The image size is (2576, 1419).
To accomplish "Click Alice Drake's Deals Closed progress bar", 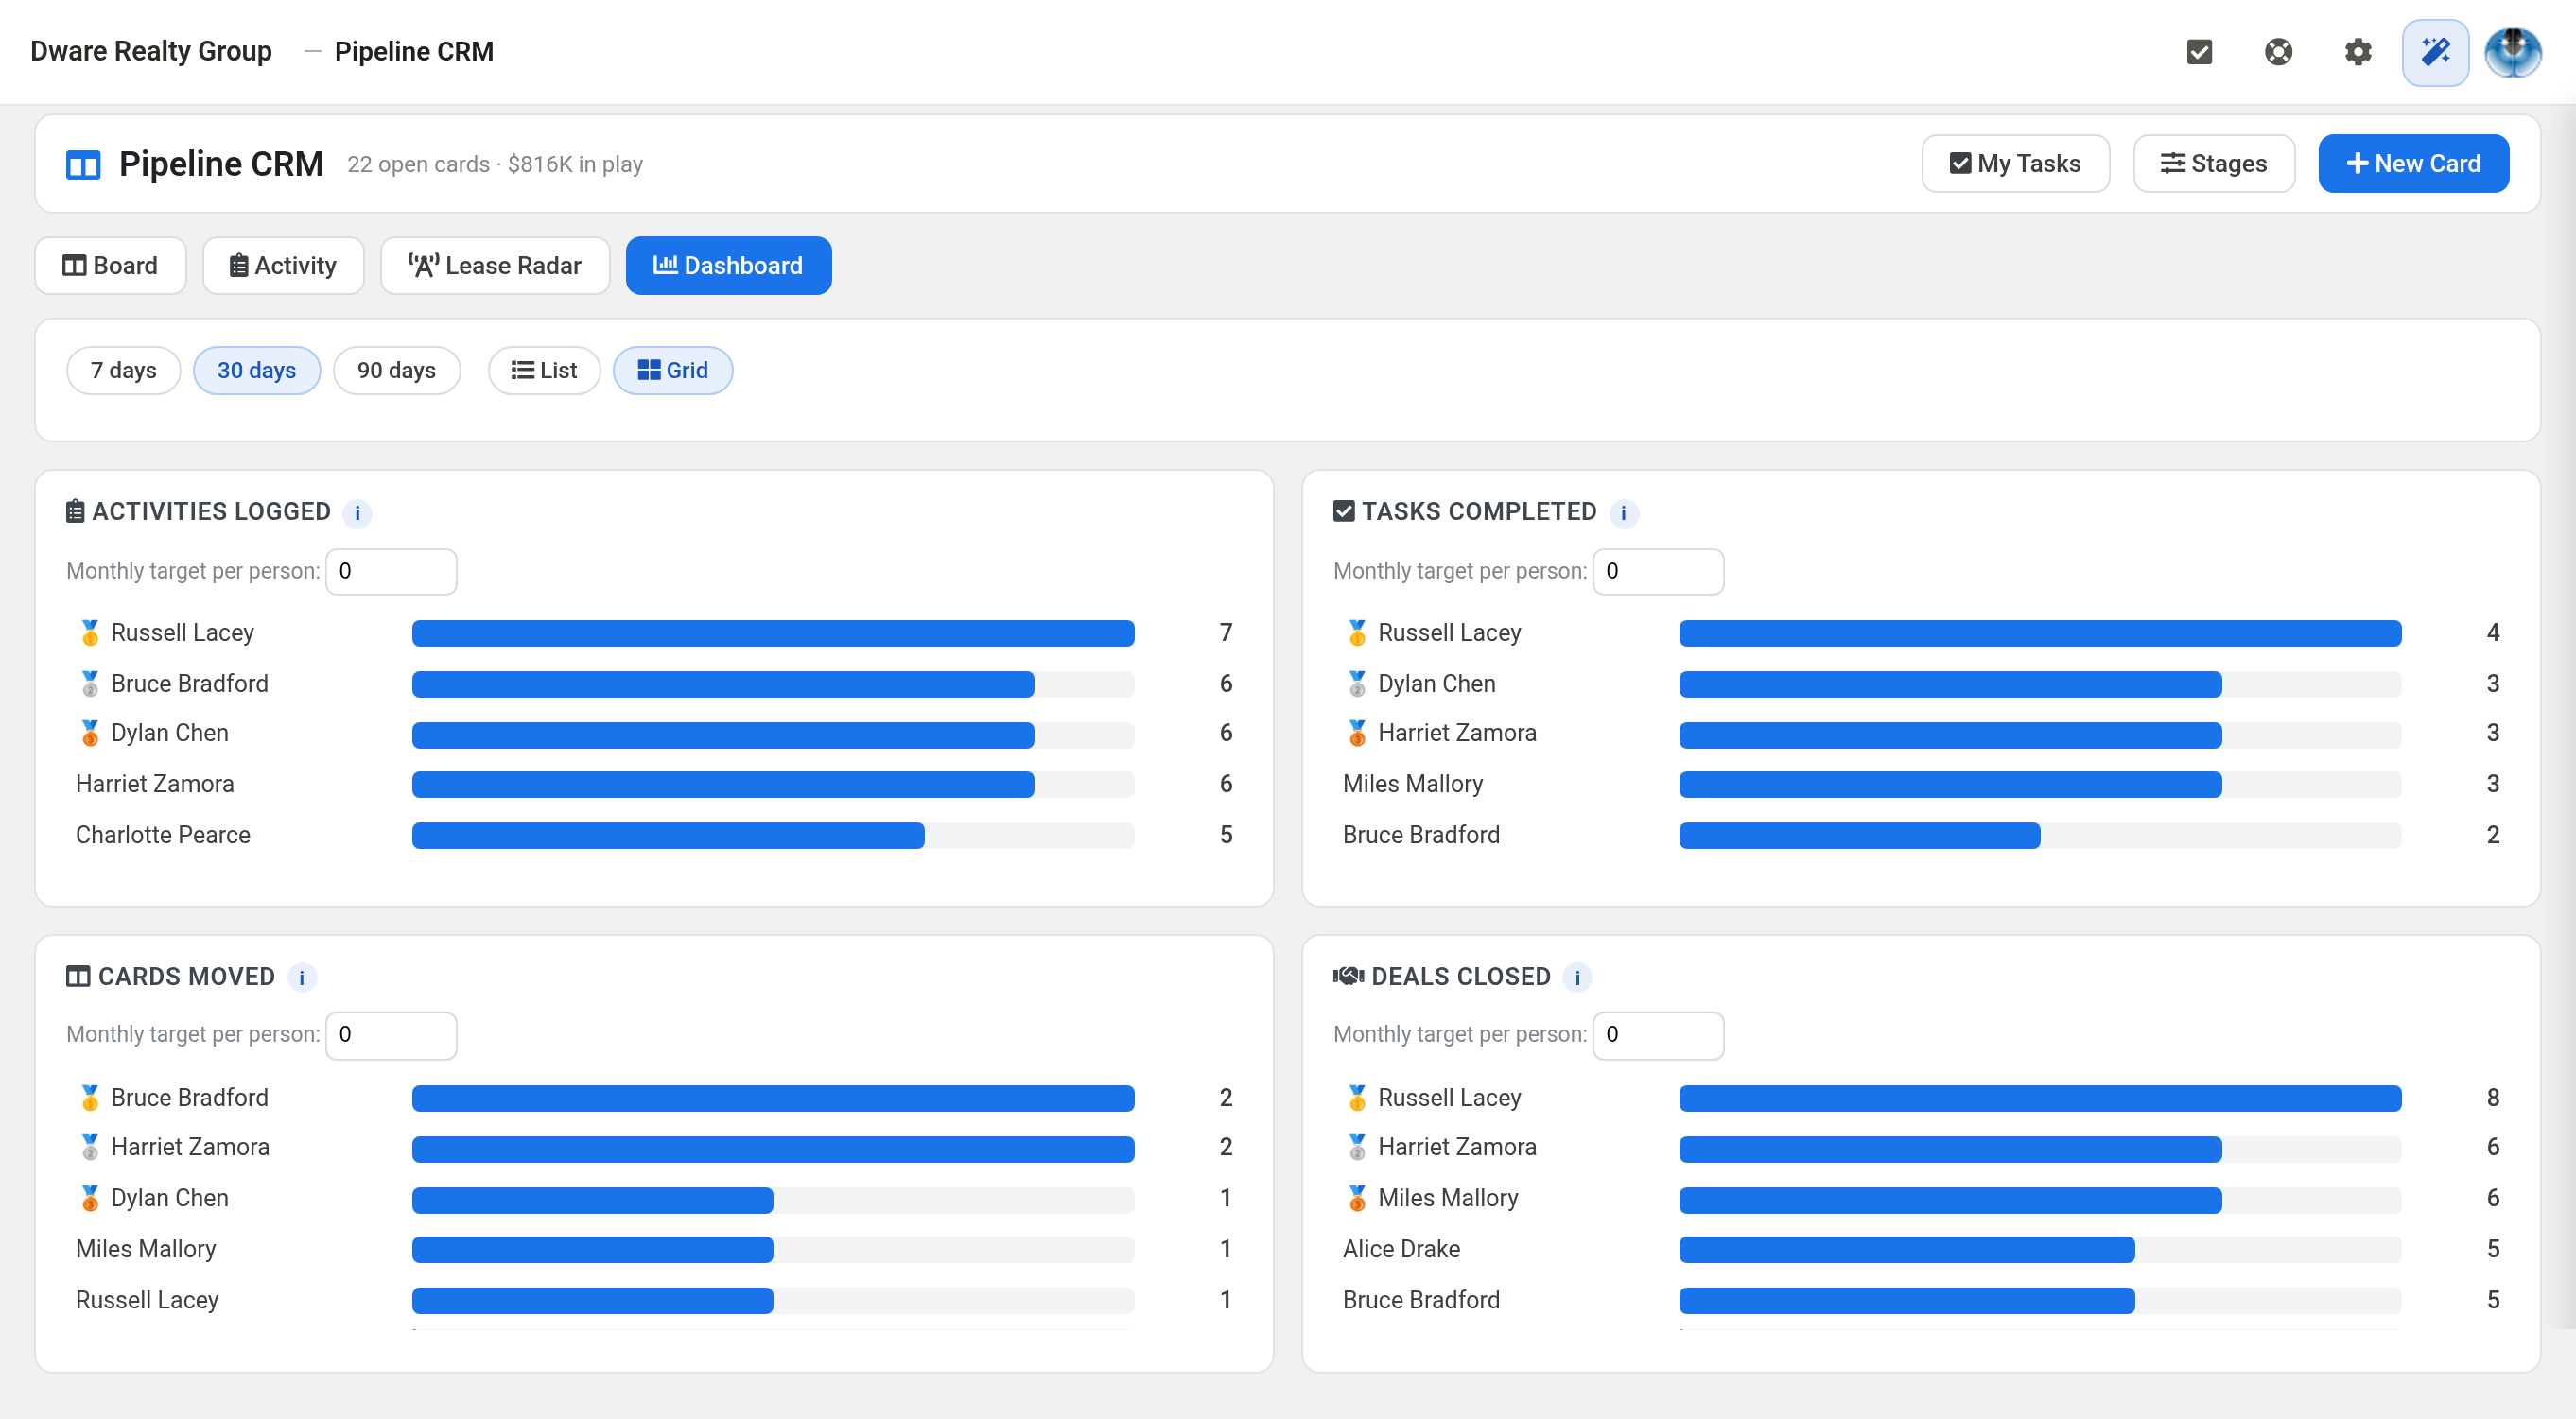I will (x=2040, y=1249).
